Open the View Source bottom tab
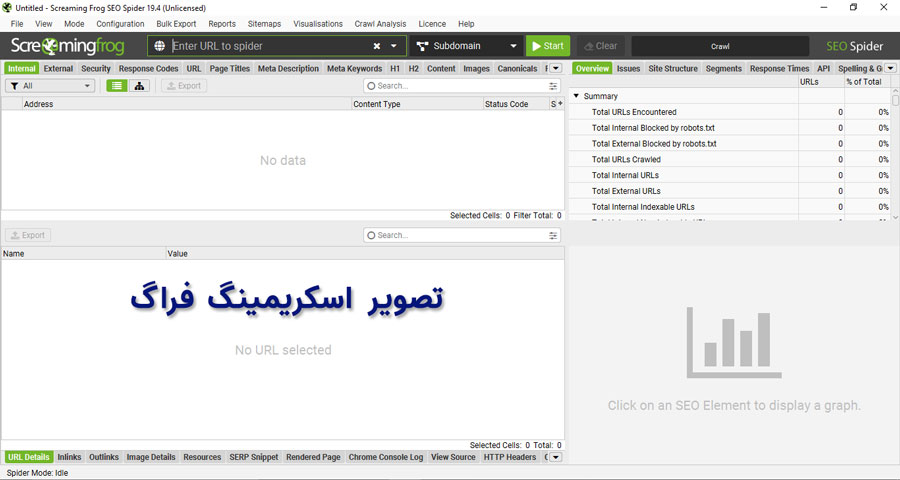The width and height of the screenshot is (900, 480). click(x=453, y=457)
